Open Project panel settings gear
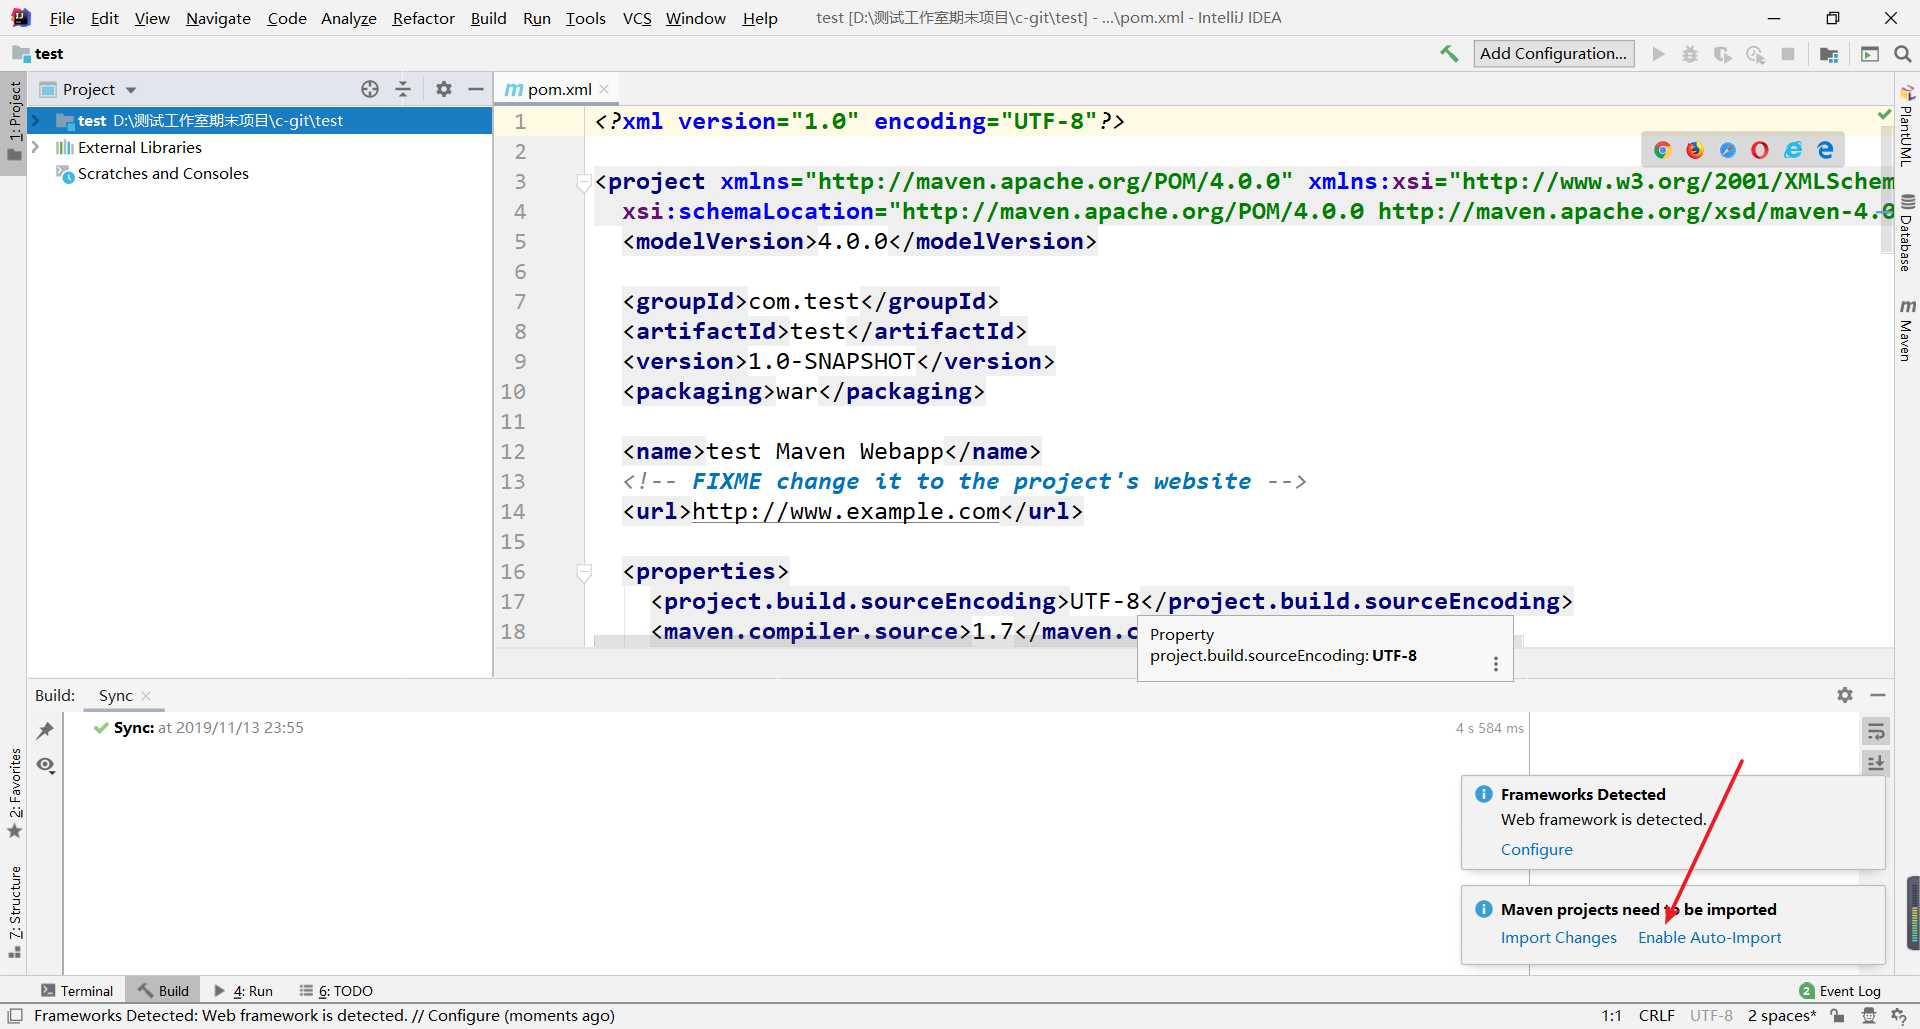 [x=444, y=89]
